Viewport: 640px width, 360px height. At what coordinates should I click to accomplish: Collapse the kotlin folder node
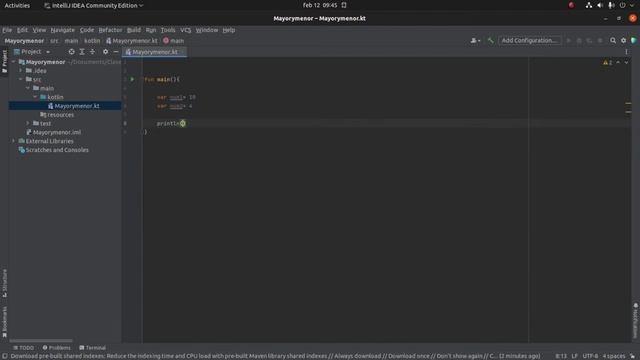coord(35,97)
